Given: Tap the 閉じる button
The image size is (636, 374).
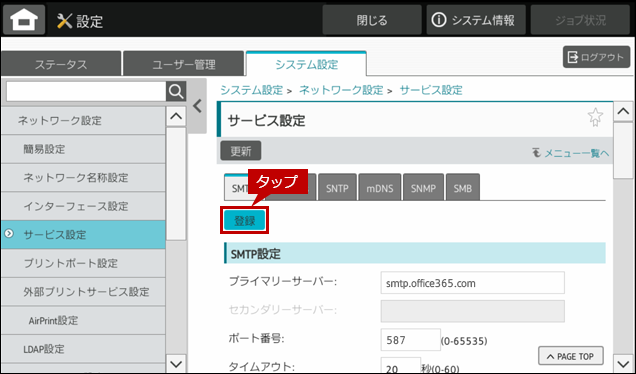Looking at the screenshot, I should click(x=372, y=20).
